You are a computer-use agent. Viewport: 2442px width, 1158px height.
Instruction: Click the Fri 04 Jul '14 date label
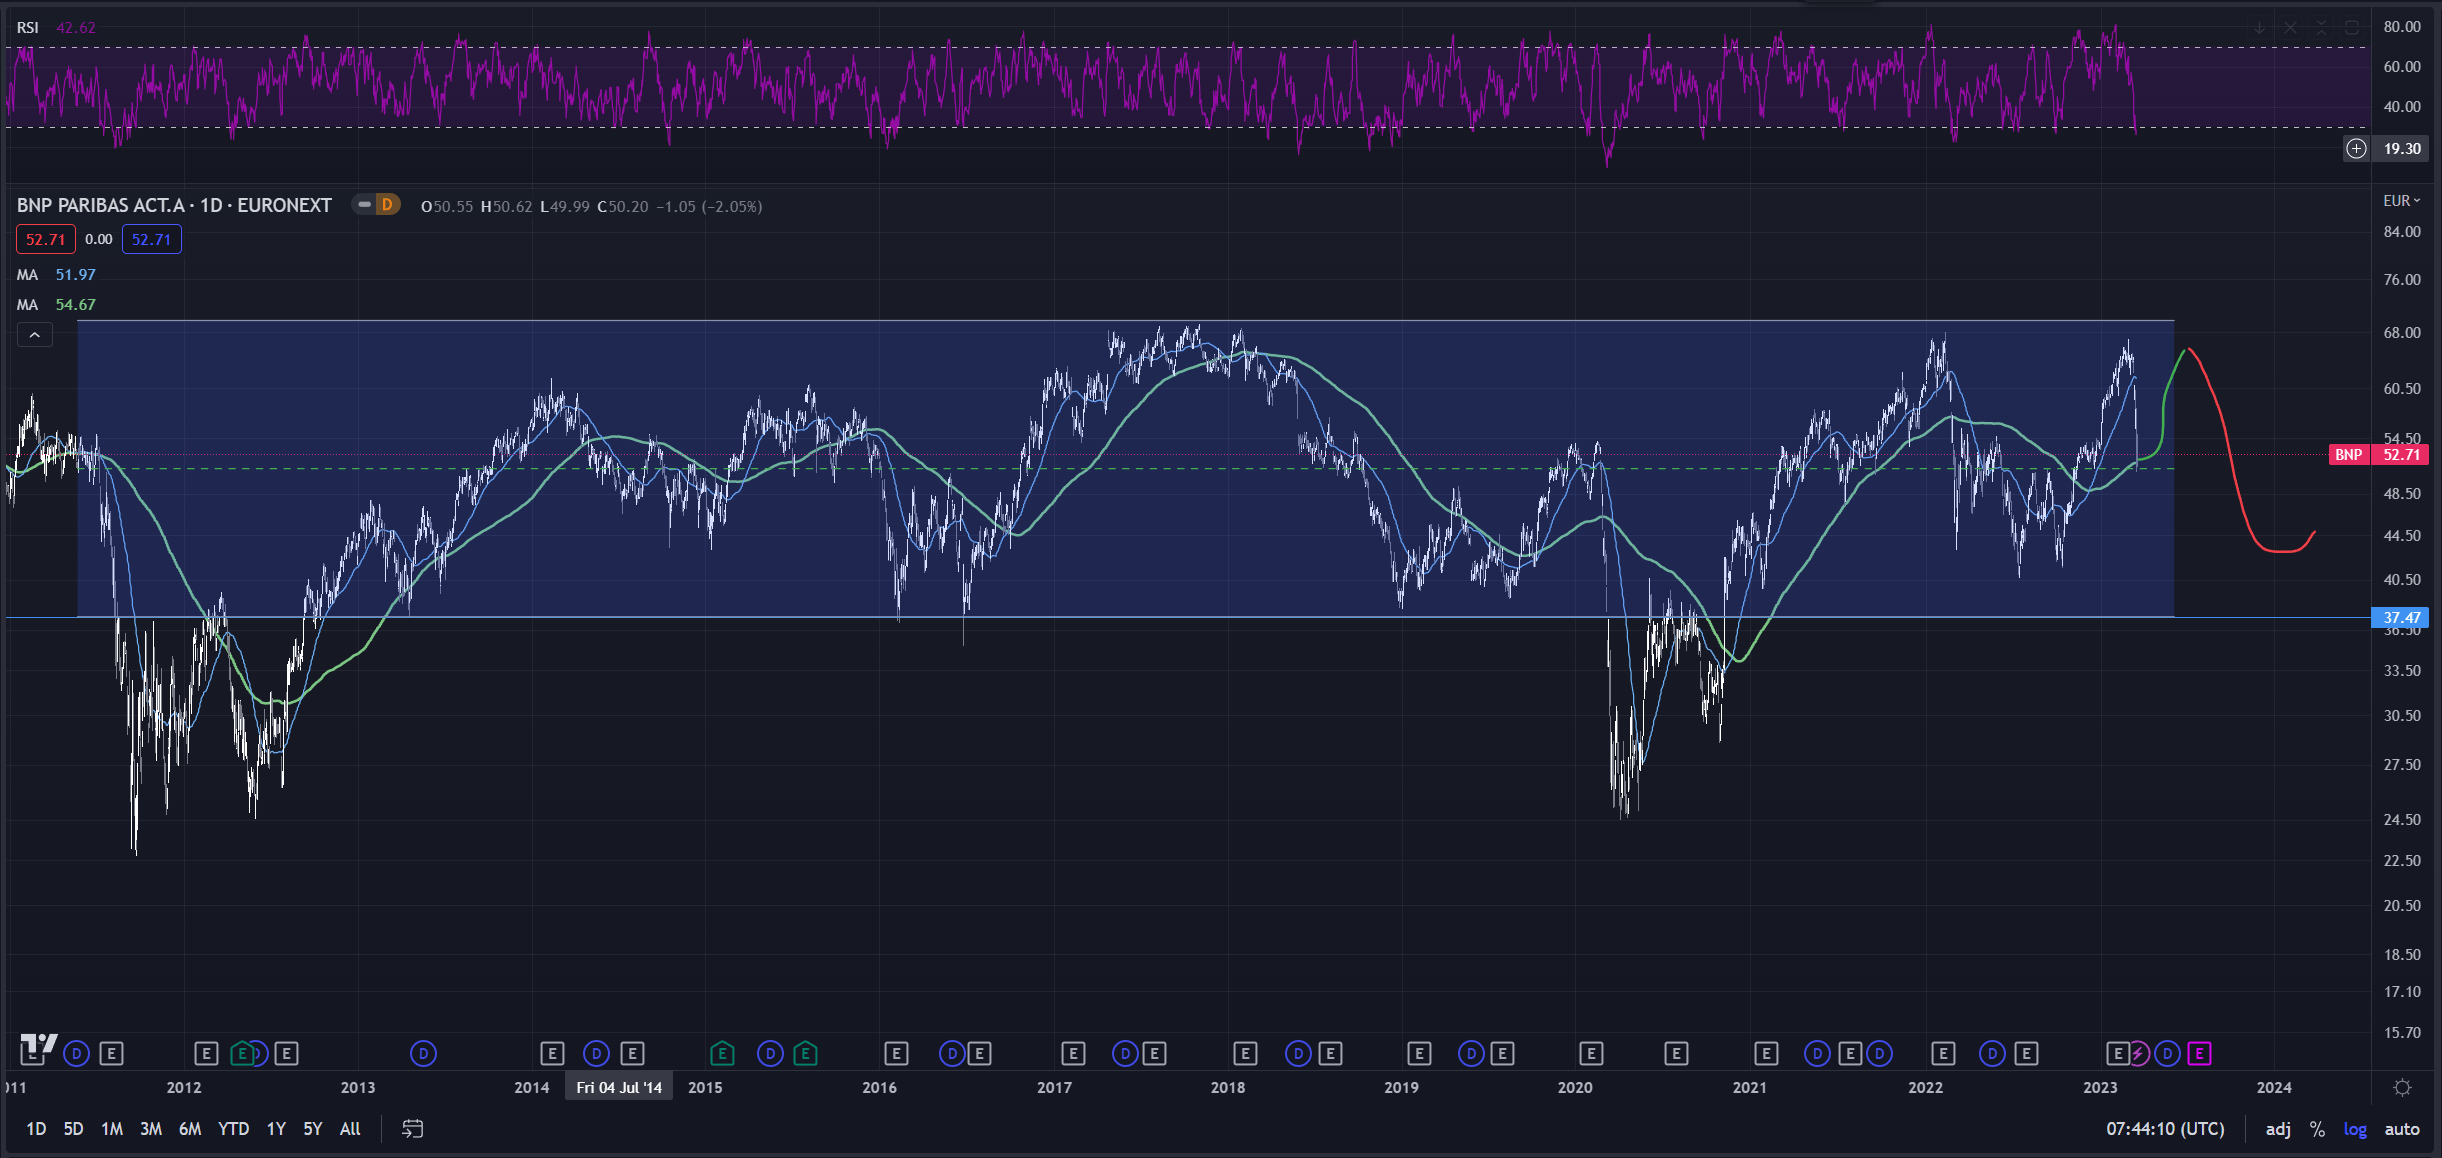click(x=619, y=1087)
